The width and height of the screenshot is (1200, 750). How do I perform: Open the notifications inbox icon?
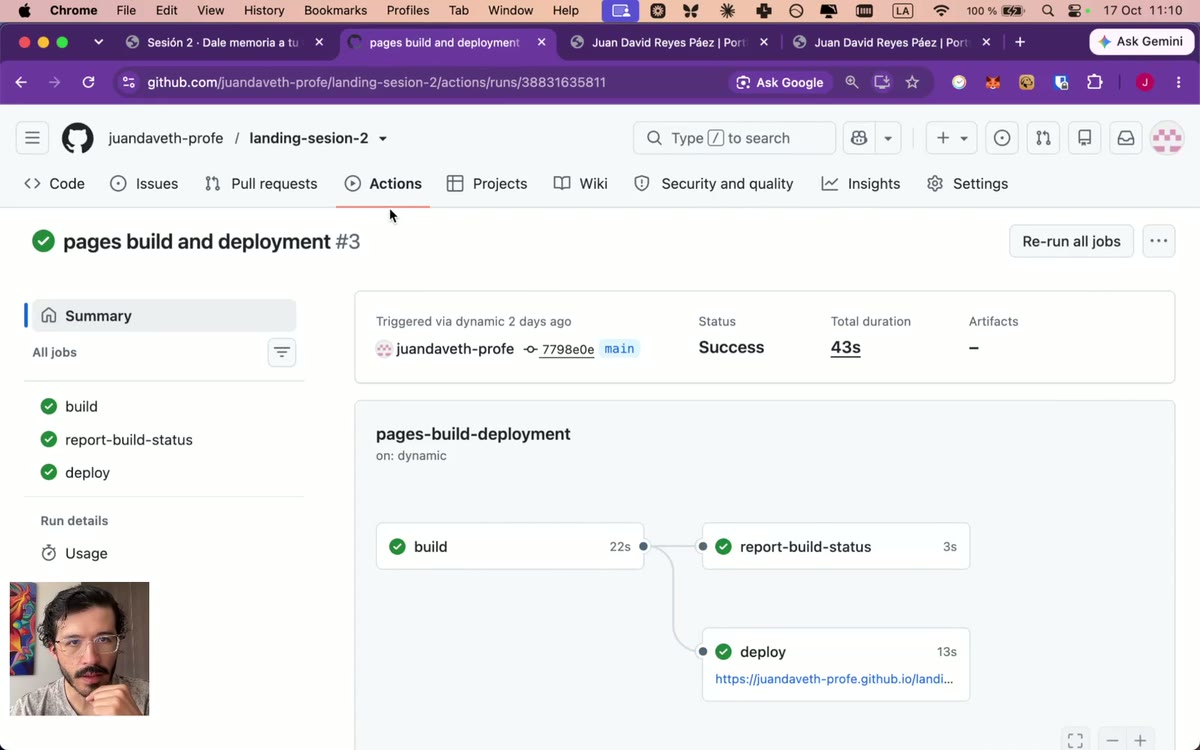coord(1126,138)
